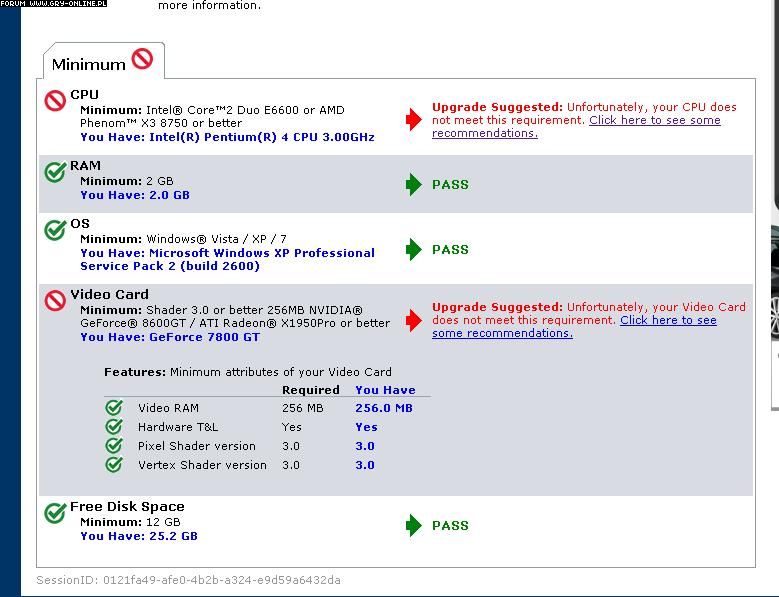Click 'Minimum: 2 GB' RAM requirement text
Screen dimensions: 779x597
(127, 181)
